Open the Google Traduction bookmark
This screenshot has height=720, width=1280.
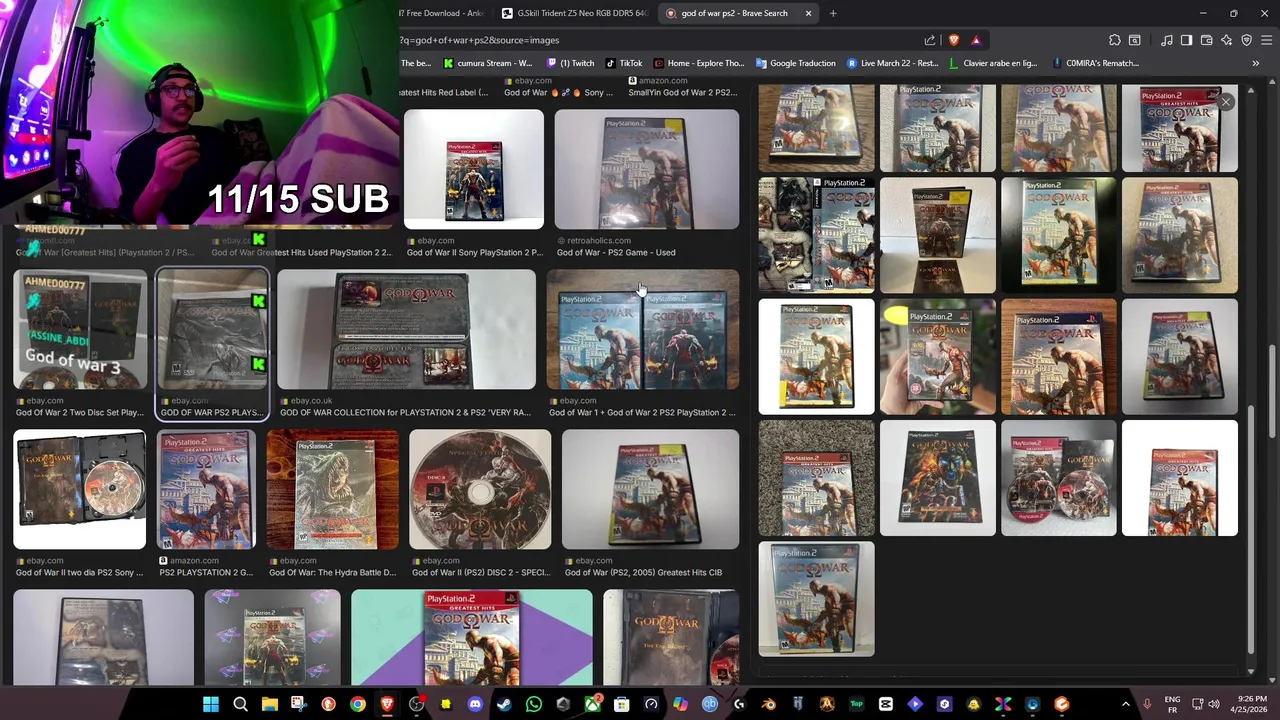796,63
